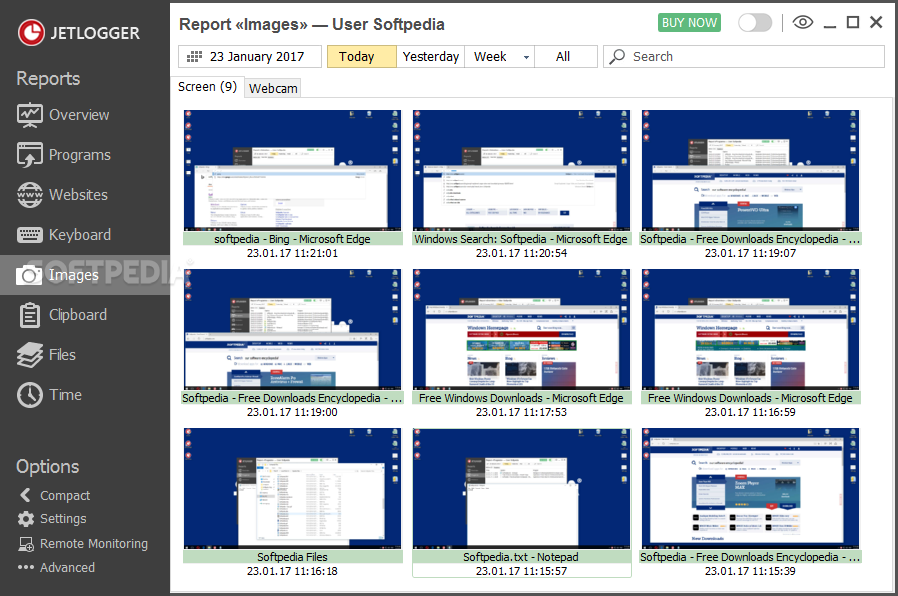Open softpedia - Bing screenshot thumbnail
Image resolution: width=898 pixels, height=596 pixels.
[293, 171]
